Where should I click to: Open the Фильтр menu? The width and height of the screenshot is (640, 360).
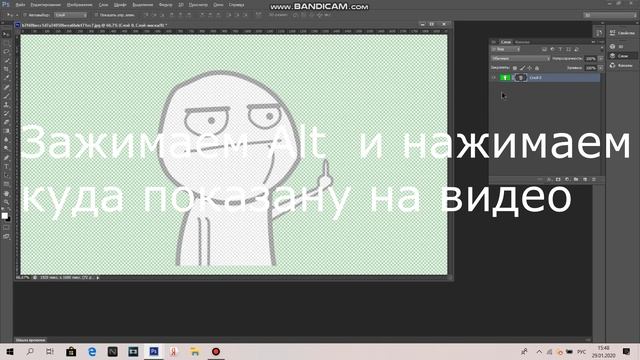[x=165, y=5]
